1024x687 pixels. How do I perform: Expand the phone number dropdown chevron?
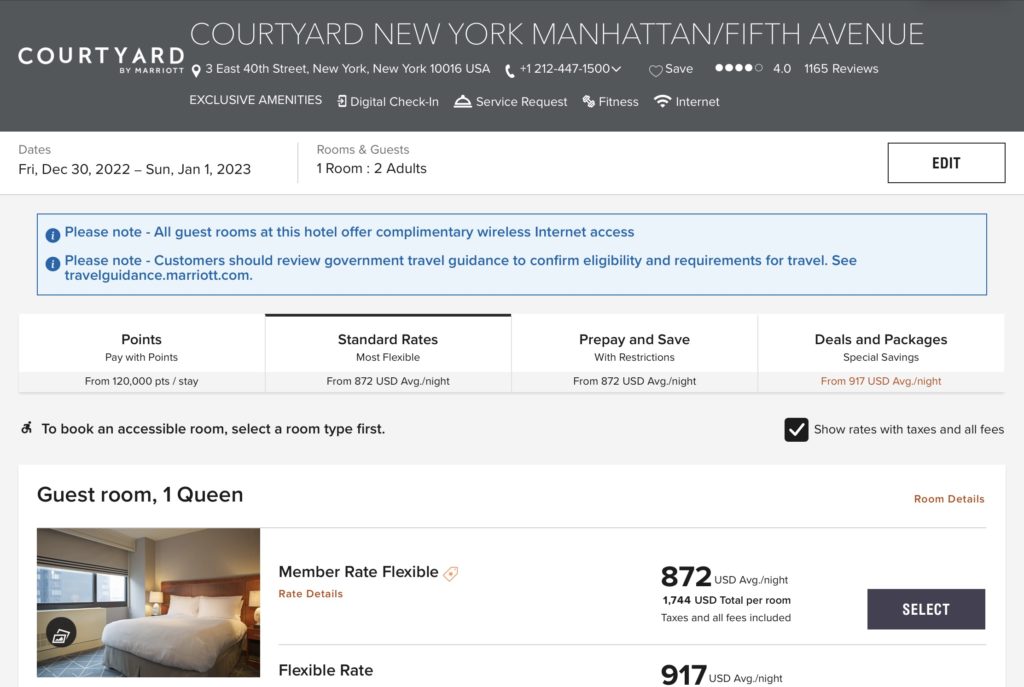(616, 70)
